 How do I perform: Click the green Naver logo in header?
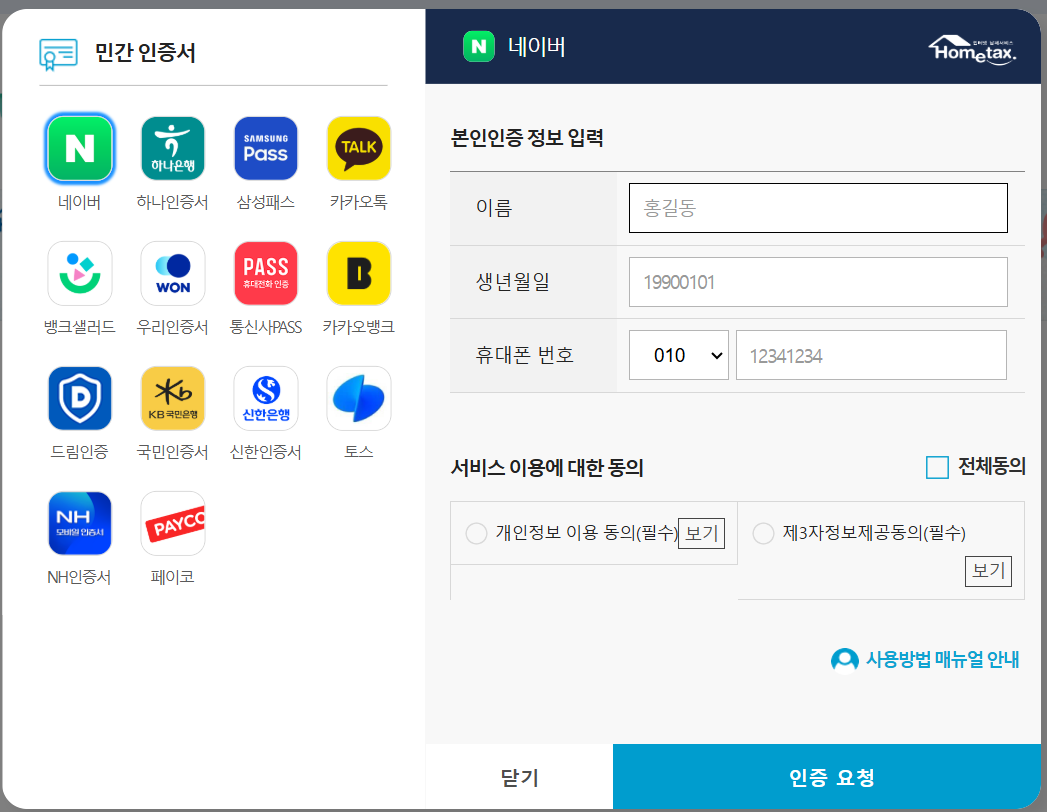click(479, 47)
